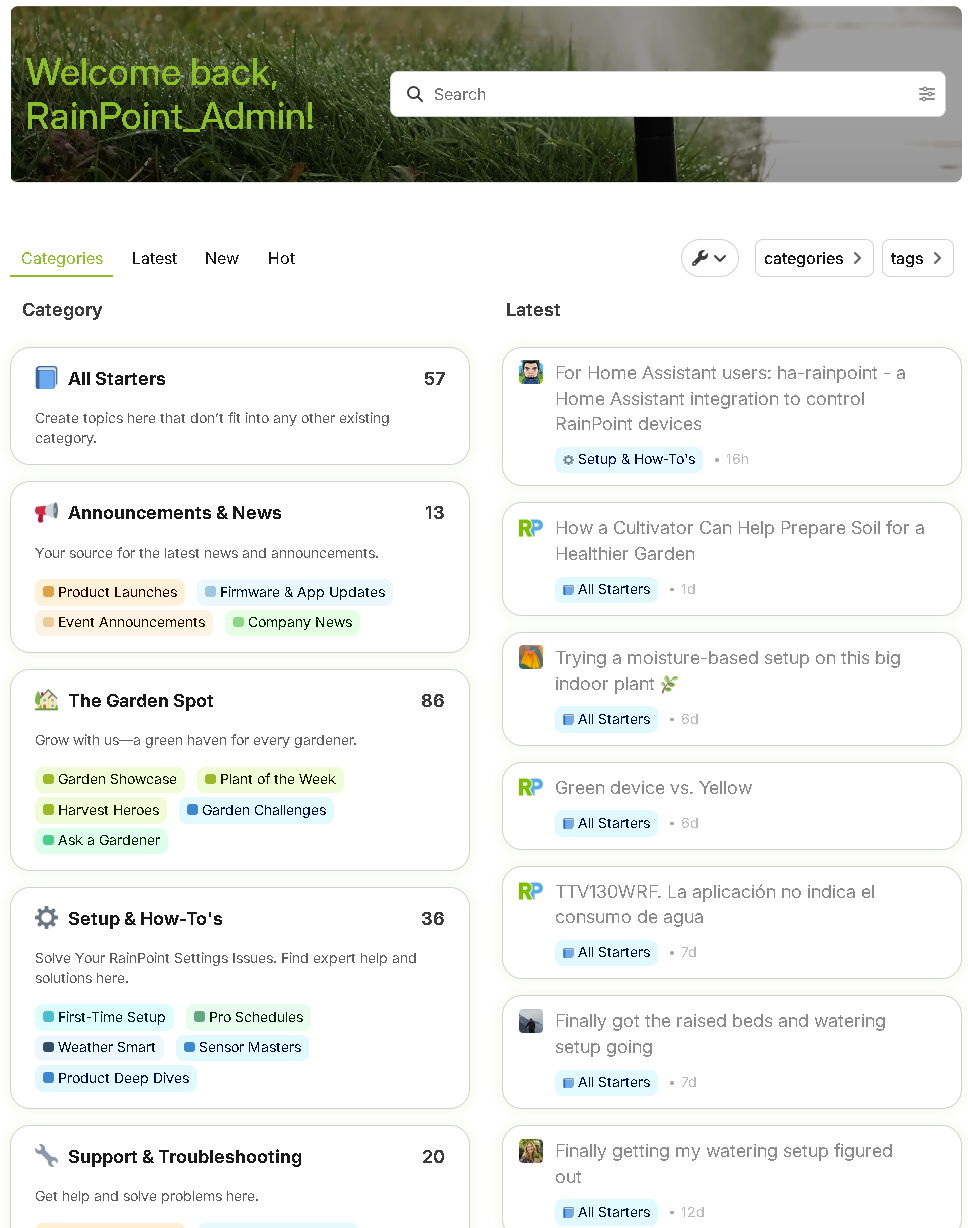The image size is (968, 1228).
Task: Click avatar on raised beds topic
Action: coord(531,1021)
